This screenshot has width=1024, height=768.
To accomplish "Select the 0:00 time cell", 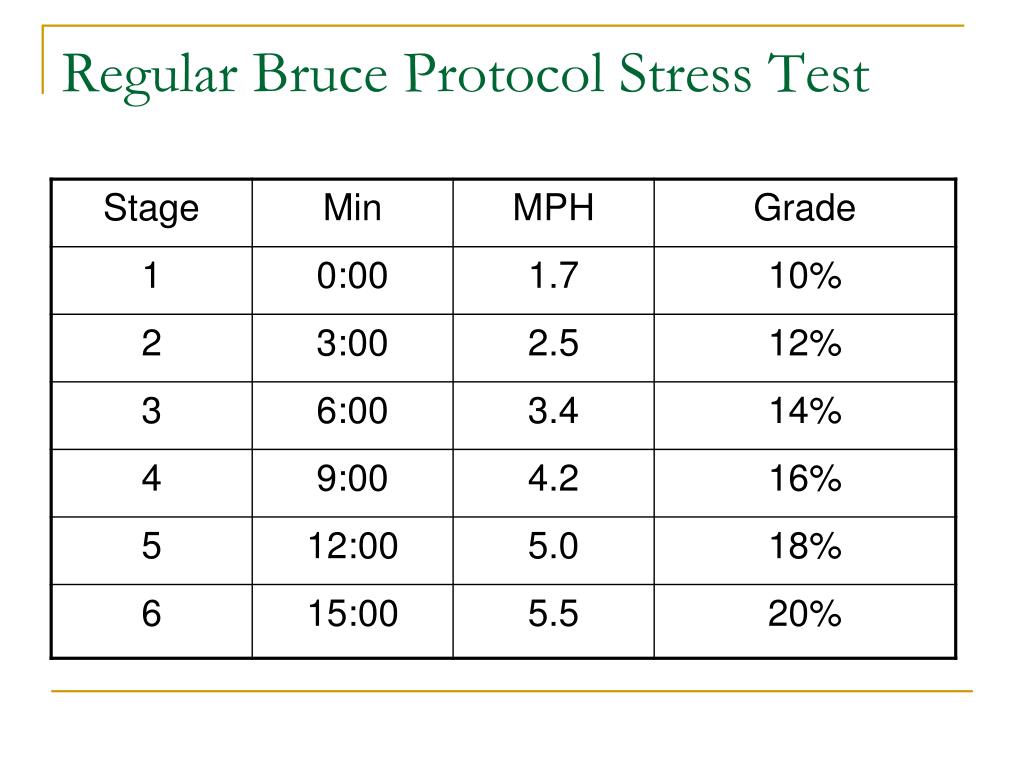I will pyautogui.click(x=352, y=277).
